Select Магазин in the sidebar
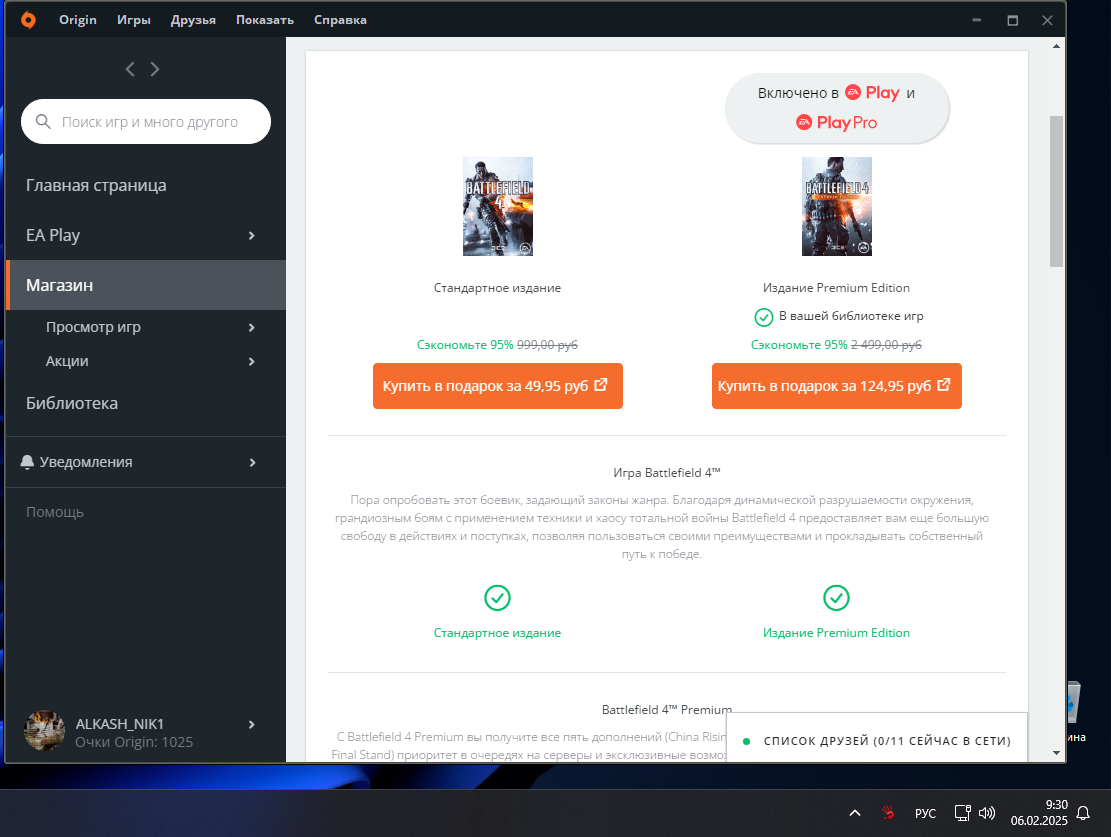The image size is (1111, 837). tap(145, 285)
